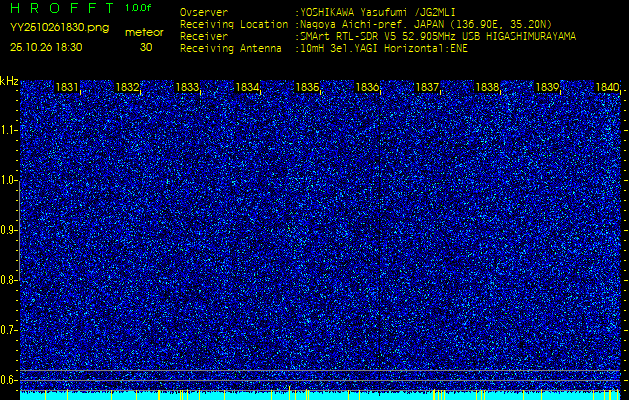Click the 26.10.26 18:30 timestamp
629x400 pixels.
[x=46, y=47]
